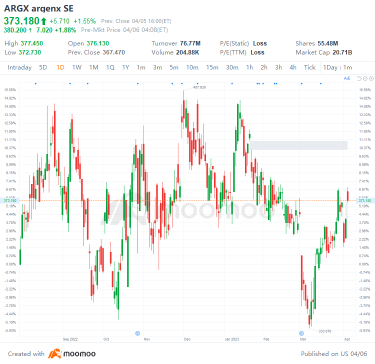This screenshot has width=375, height=364.
Task: Select the 2h interval tab
Action: [x=264, y=67]
